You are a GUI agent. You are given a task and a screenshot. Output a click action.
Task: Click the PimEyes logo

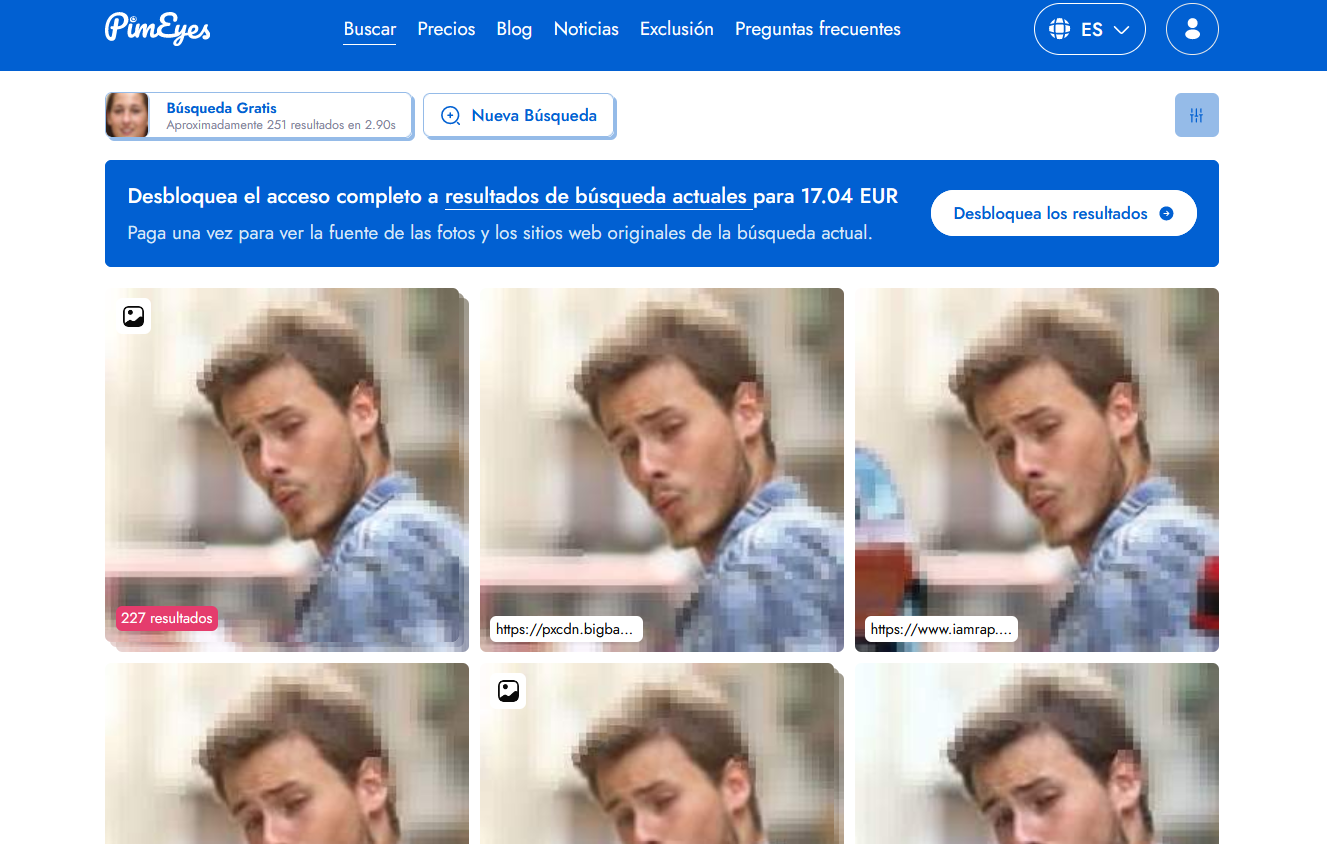[157, 28]
